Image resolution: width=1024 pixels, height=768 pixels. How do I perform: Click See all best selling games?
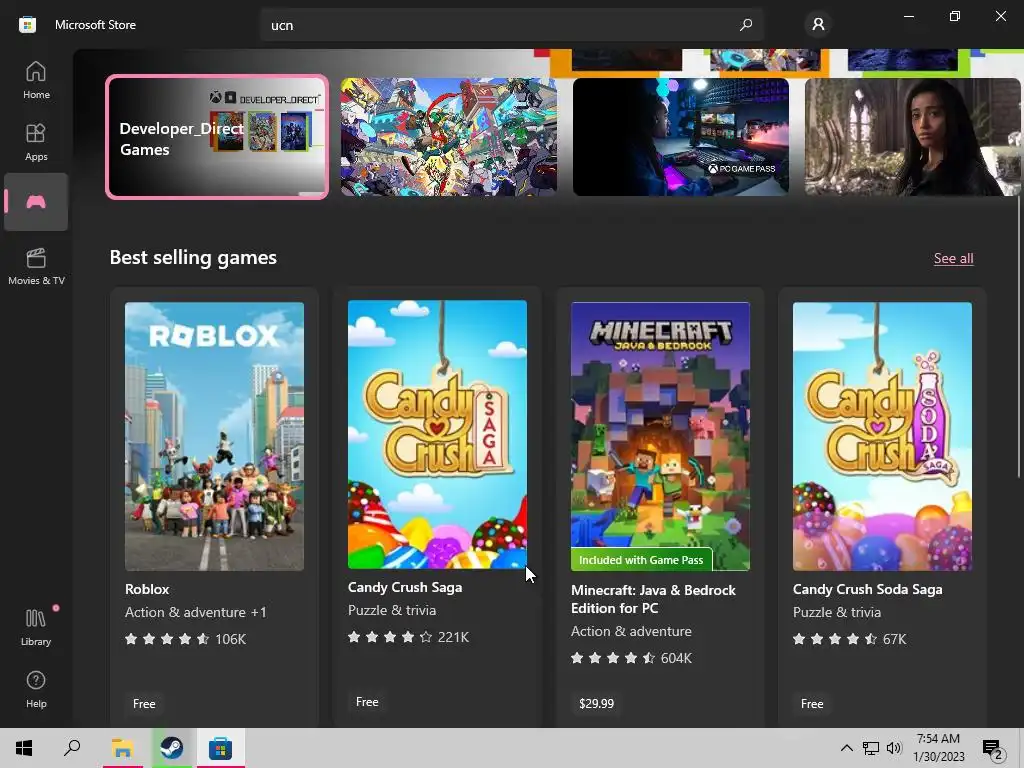pyautogui.click(x=953, y=258)
